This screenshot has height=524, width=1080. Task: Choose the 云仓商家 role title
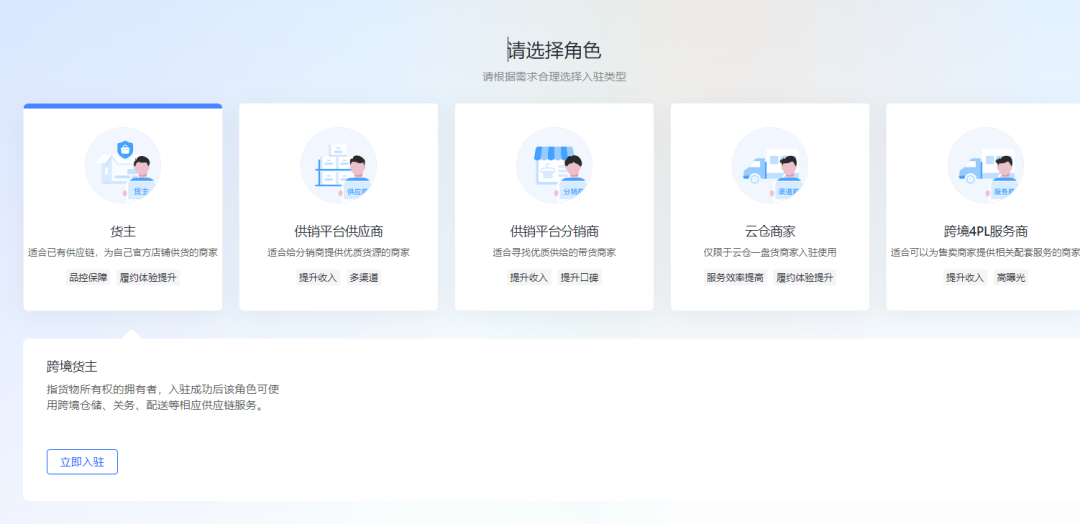(769, 231)
